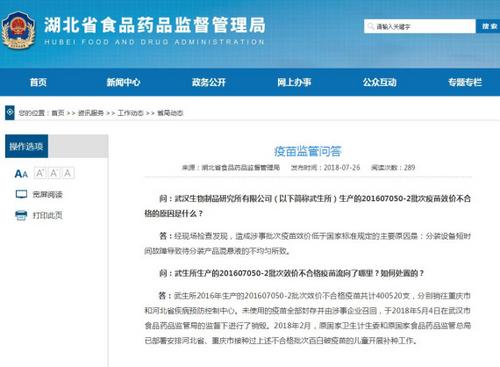
Task: Click the article title 疫苗监管问答
Action: pyautogui.click(x=307, y=151)
